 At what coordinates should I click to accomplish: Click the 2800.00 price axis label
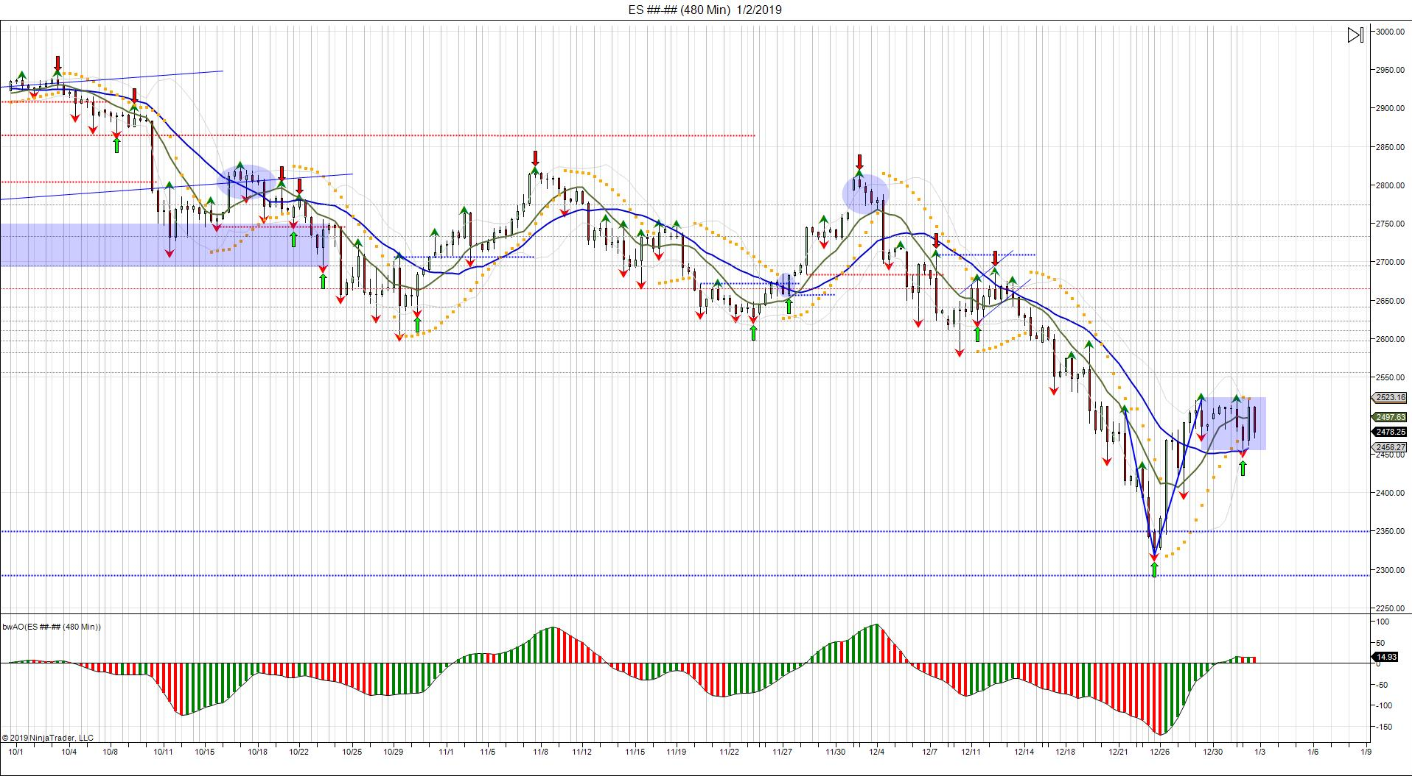tap(1392, 185)
